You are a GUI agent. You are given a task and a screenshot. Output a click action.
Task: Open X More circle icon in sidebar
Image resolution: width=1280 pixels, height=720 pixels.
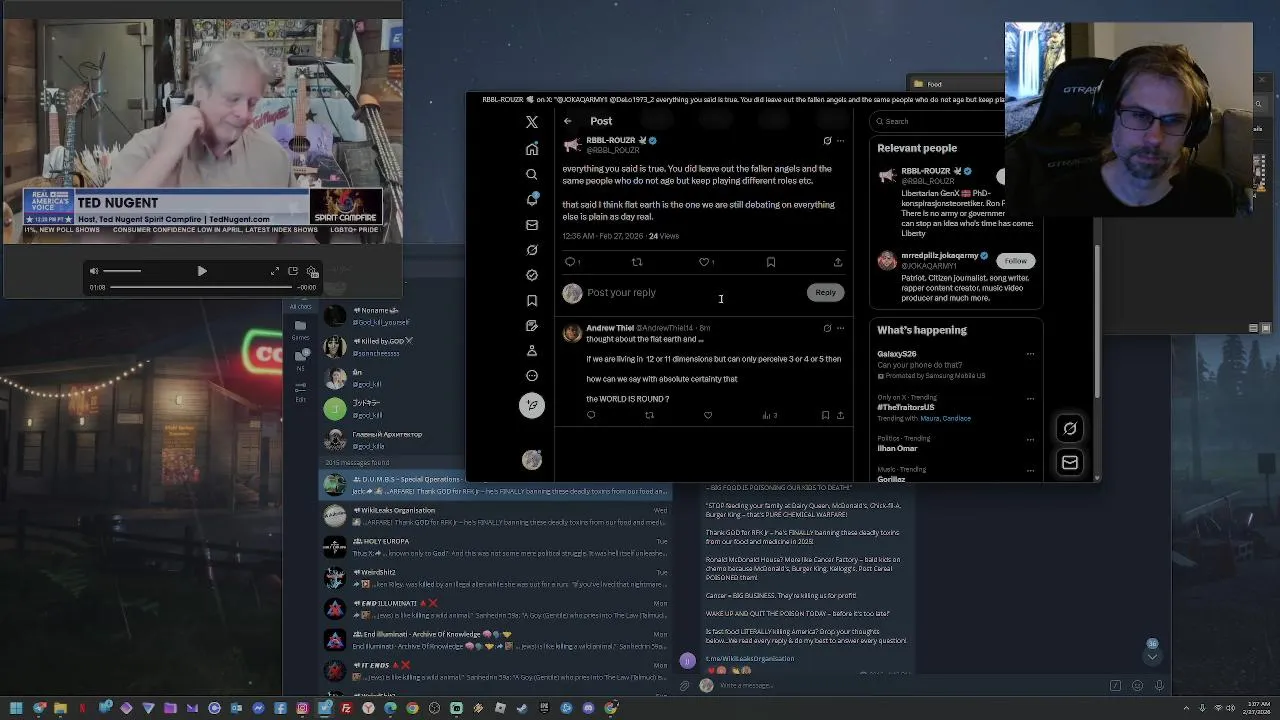[532, 376]
